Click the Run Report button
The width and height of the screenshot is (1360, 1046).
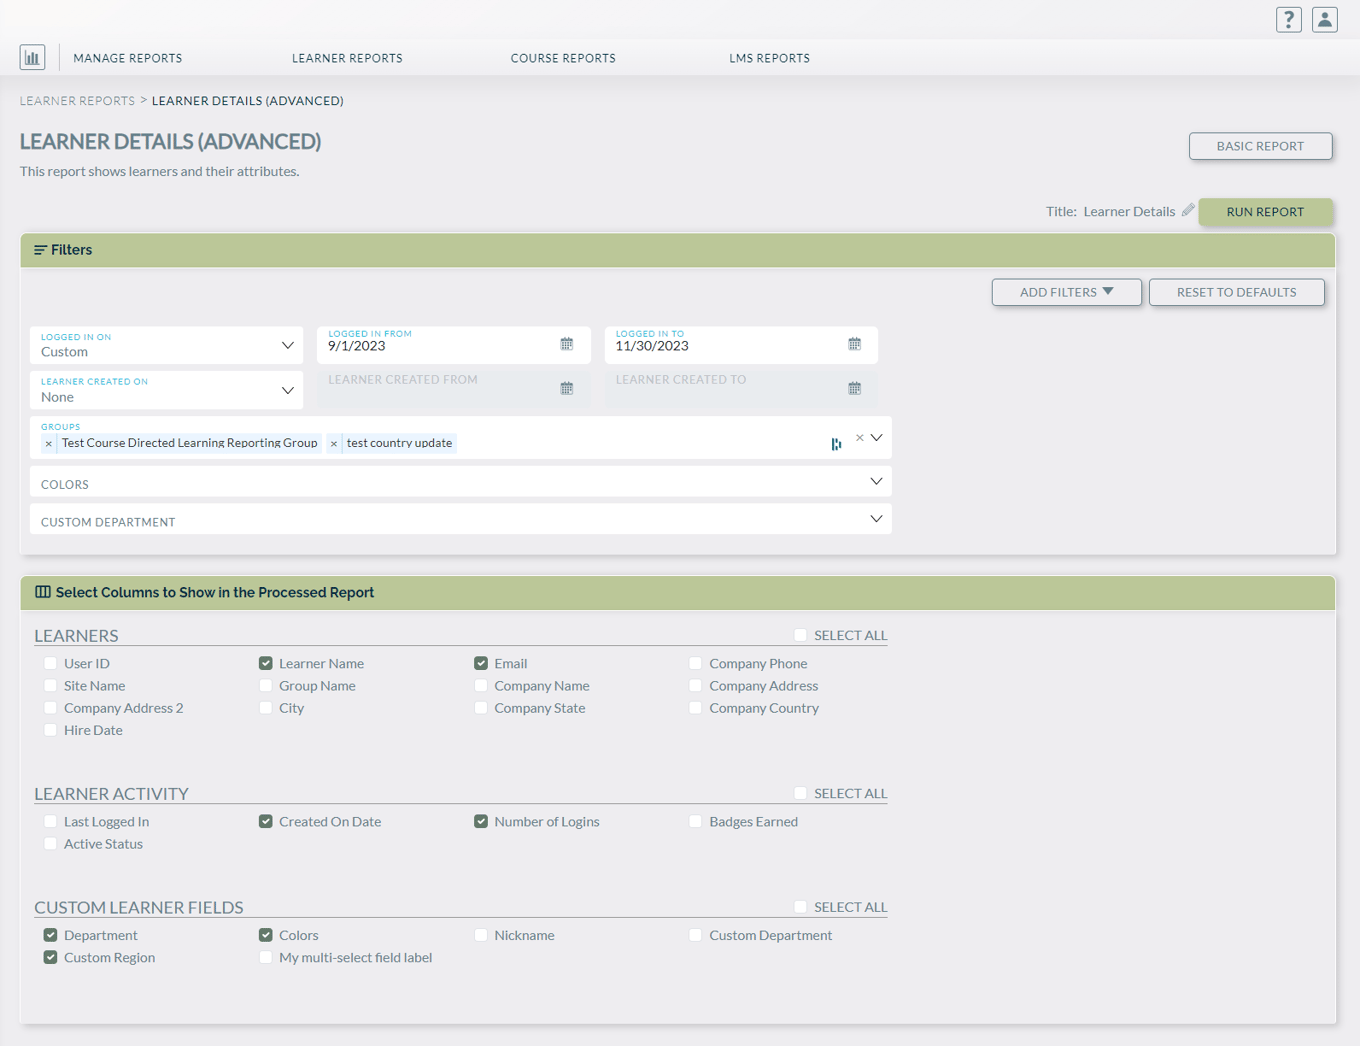[x=1266, y=212]
